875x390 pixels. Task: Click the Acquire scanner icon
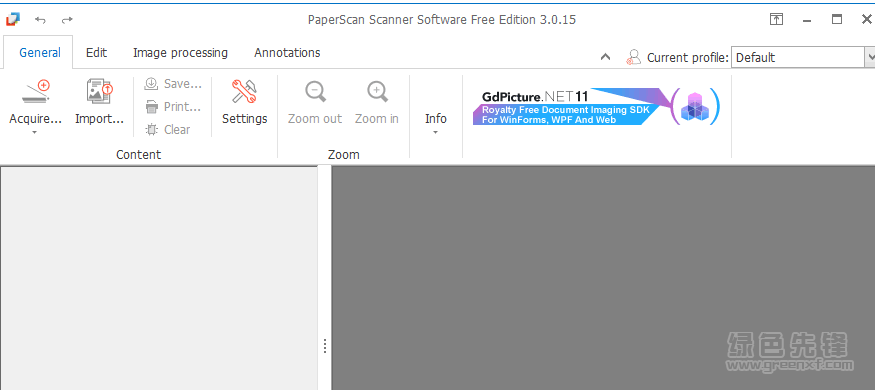tap(36, 92)
